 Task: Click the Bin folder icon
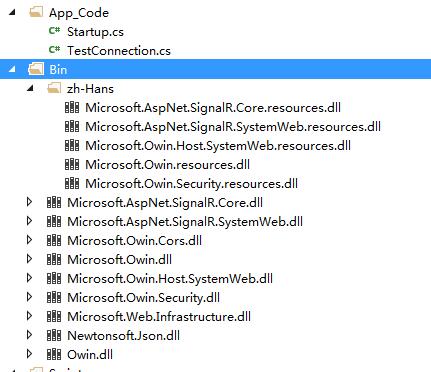36,69
